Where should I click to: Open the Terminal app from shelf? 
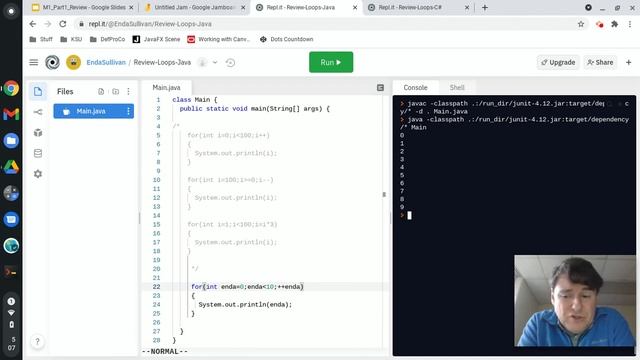click(x=11, y=272)
